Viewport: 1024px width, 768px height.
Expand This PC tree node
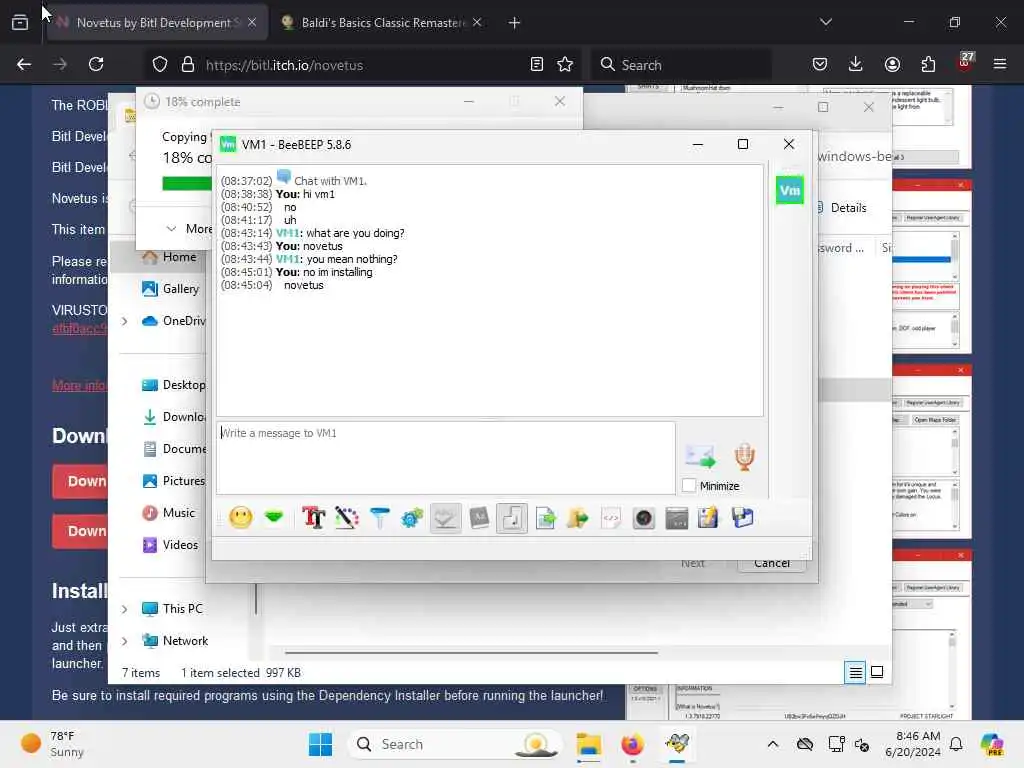(124, 609)
